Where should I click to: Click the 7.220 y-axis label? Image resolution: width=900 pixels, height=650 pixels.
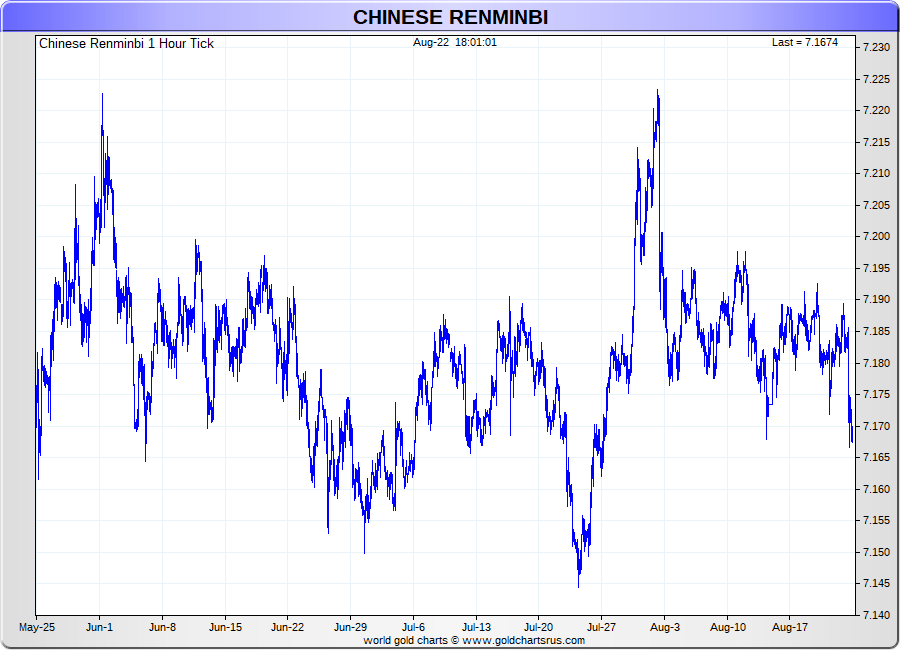coord(876,111)
